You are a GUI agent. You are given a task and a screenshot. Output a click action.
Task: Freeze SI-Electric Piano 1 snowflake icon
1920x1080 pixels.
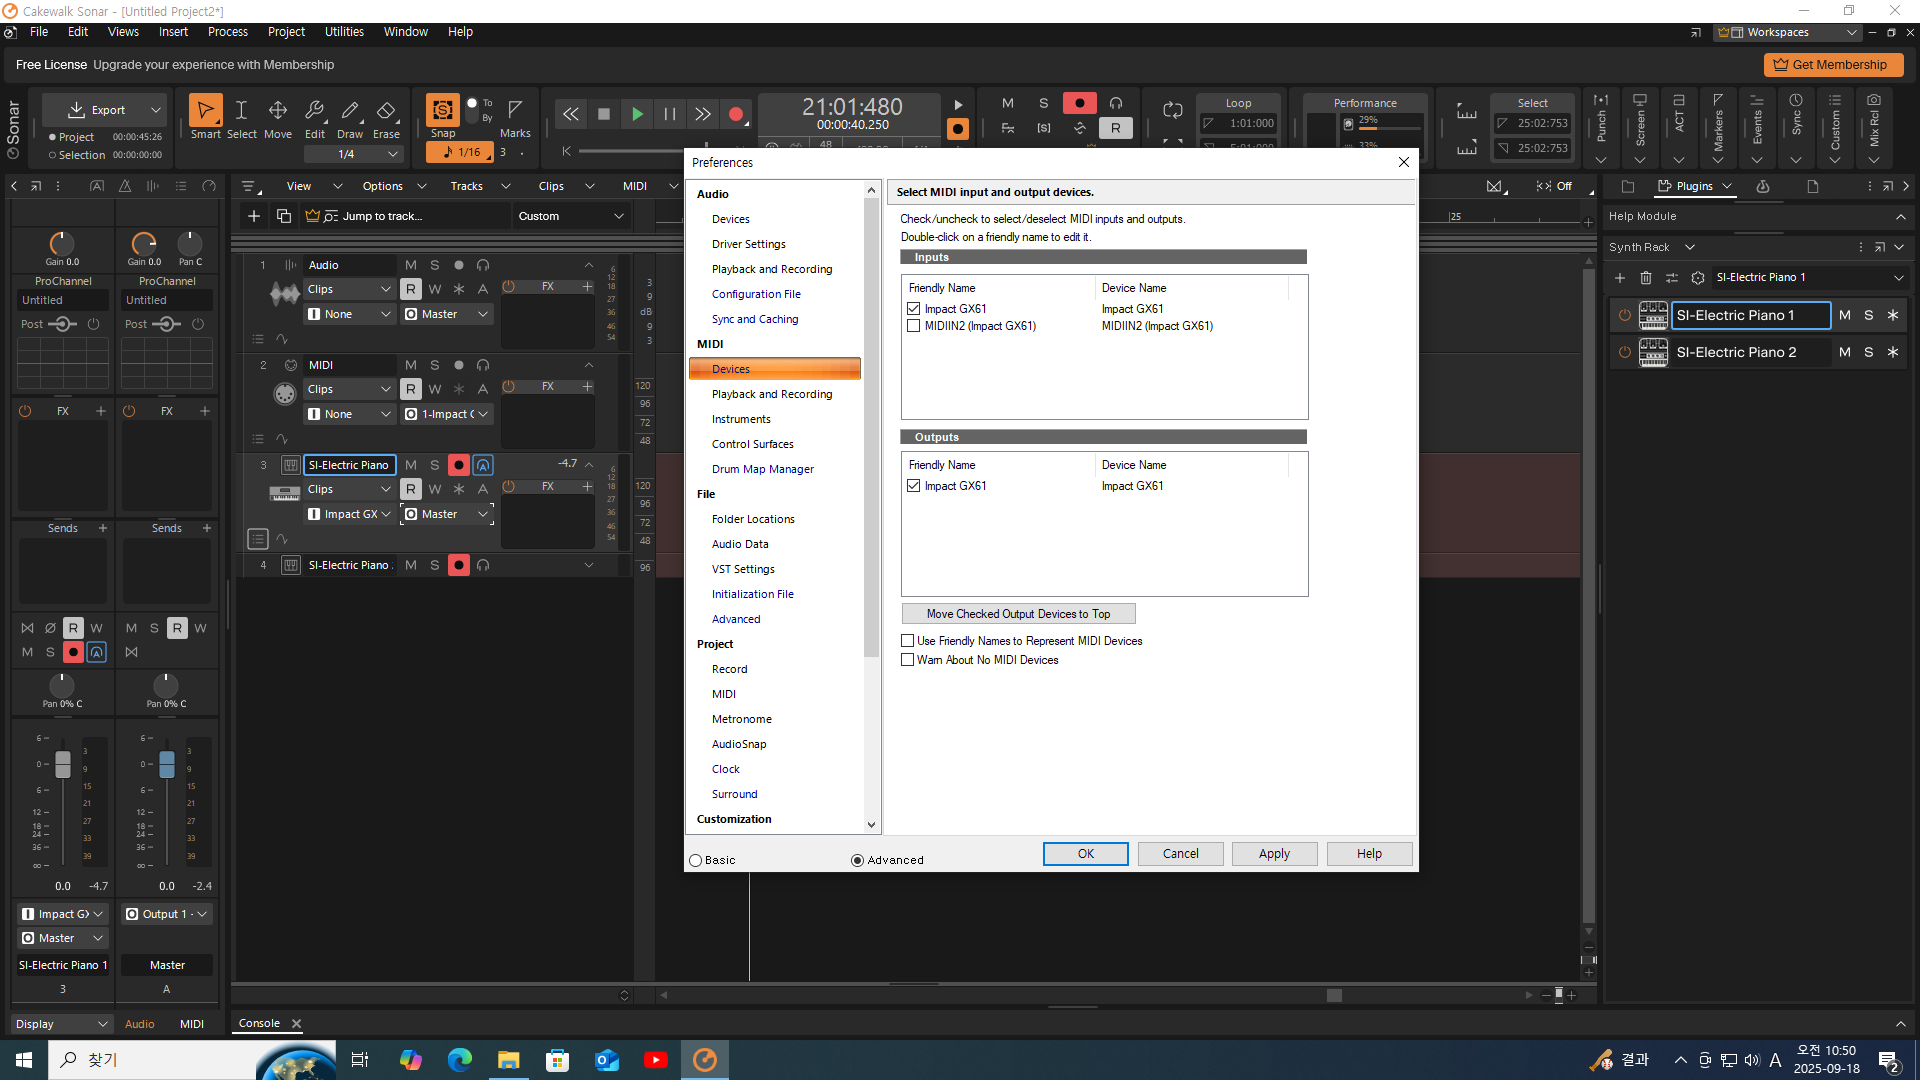(x=1893, y=315)
